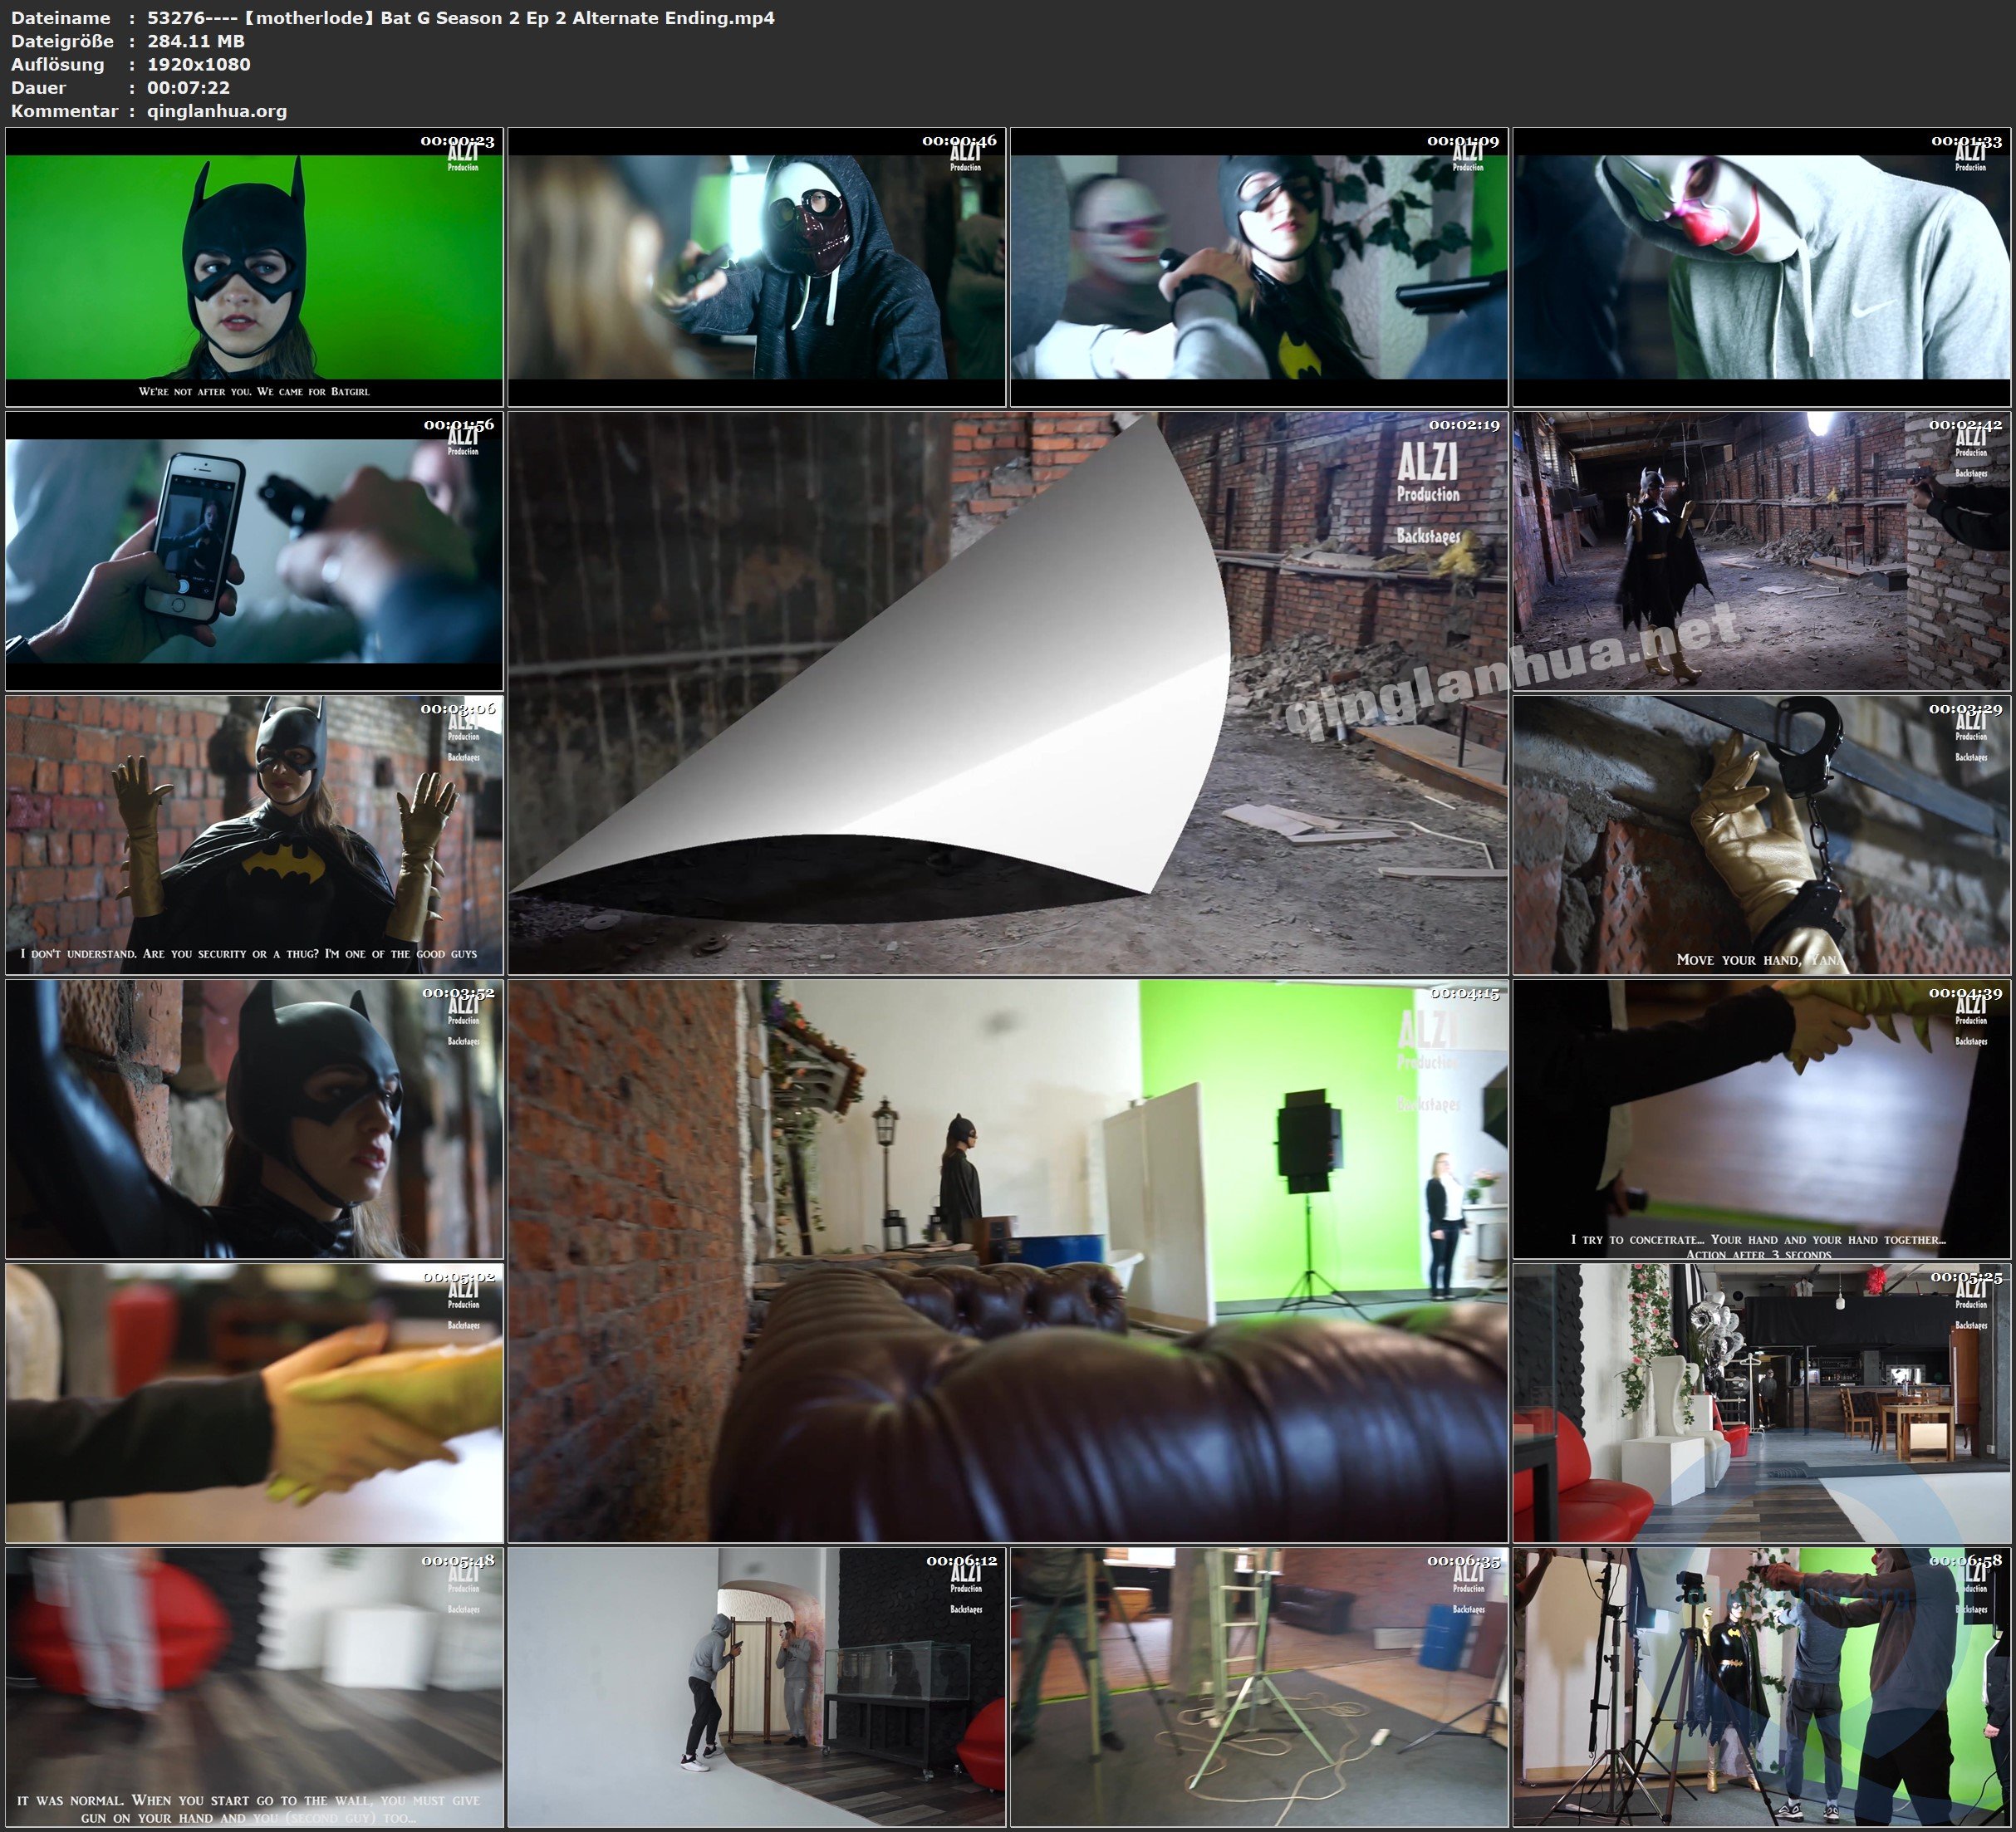Screen dimensions: 2016x1832
Task: Open the thumbnail timestamped 00:05:48
Action: (254, 1687)
